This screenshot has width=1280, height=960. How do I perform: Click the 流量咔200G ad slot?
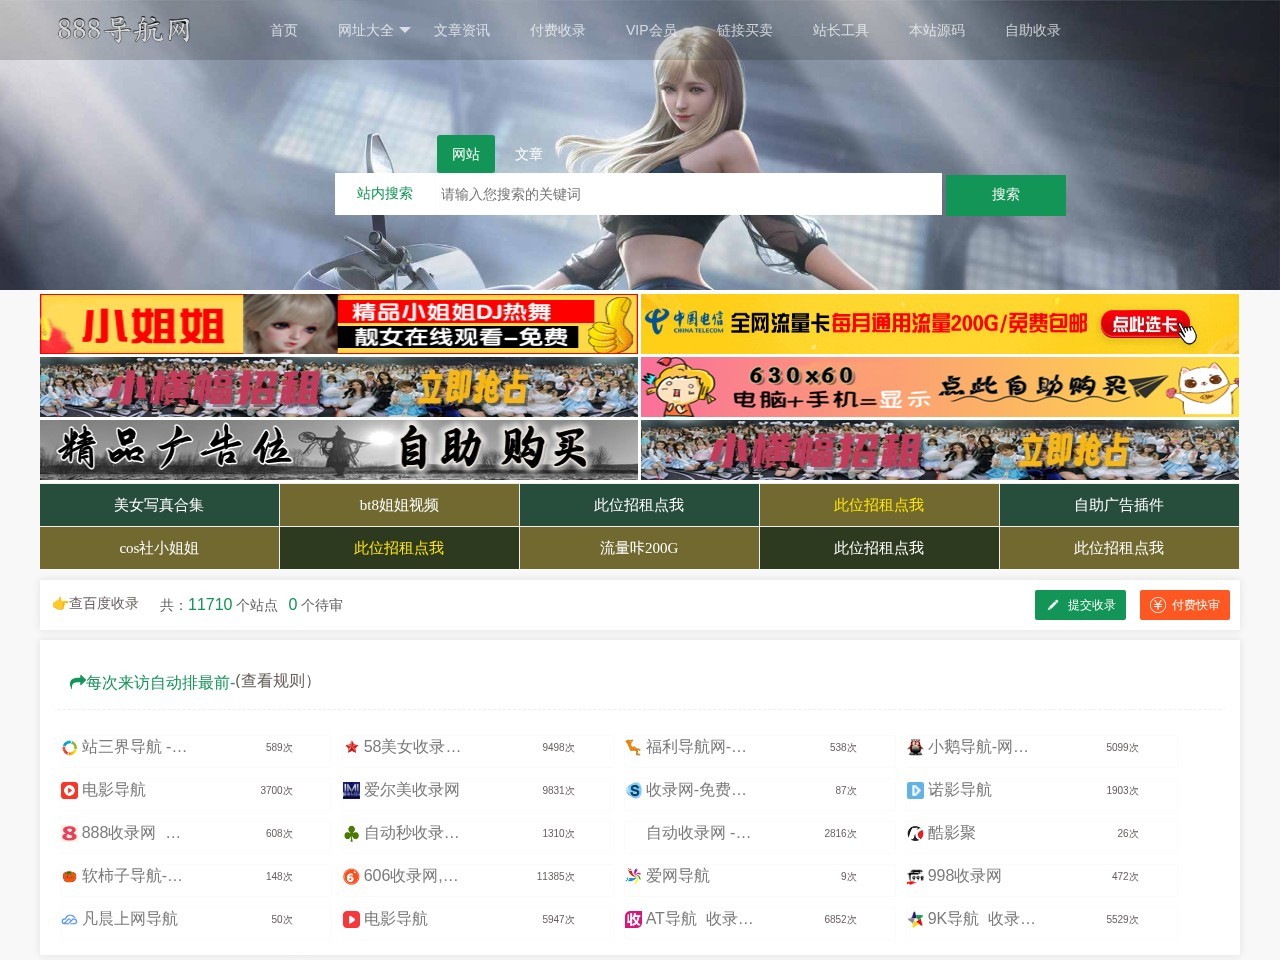point(638,548)
